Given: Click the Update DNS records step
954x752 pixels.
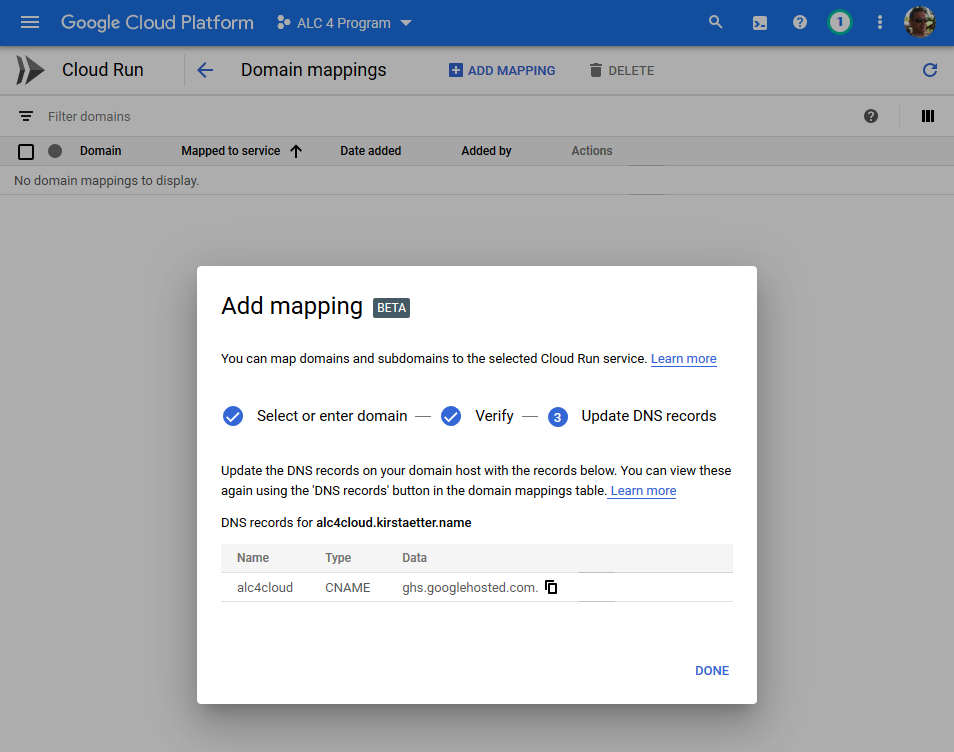Looking at the screenshot, I should [632, 416].
